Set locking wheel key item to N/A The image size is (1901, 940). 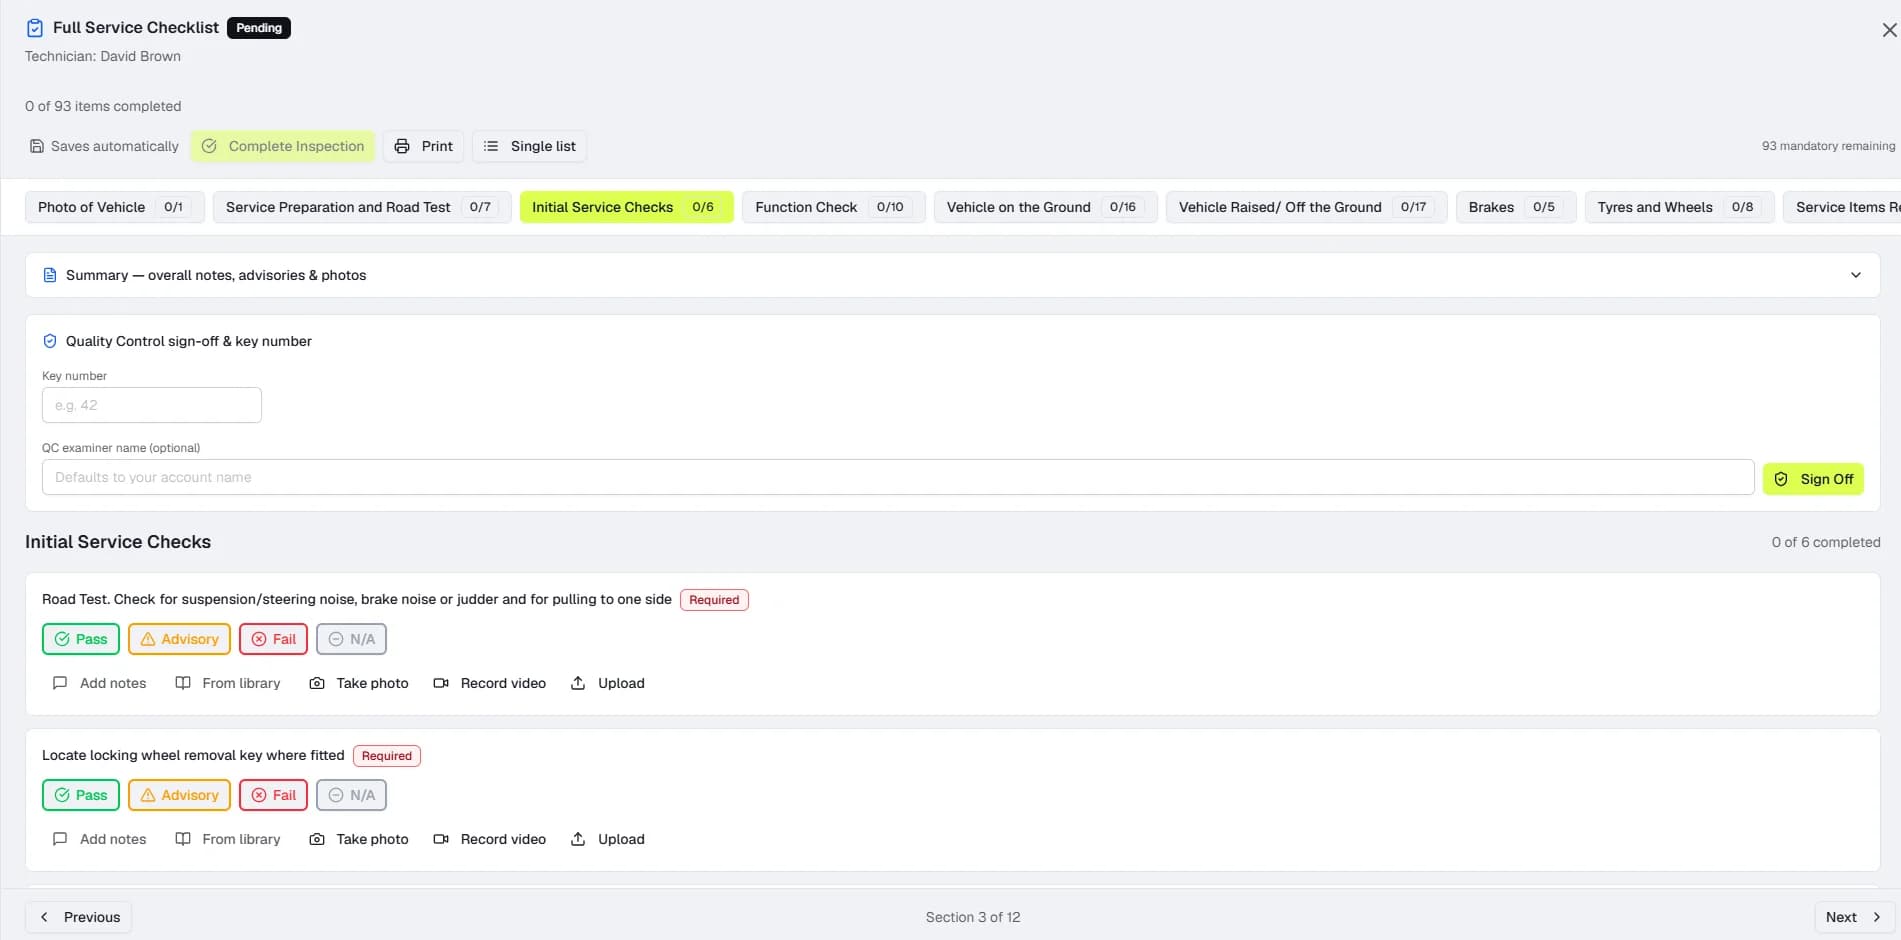click(x=351, y=795)
